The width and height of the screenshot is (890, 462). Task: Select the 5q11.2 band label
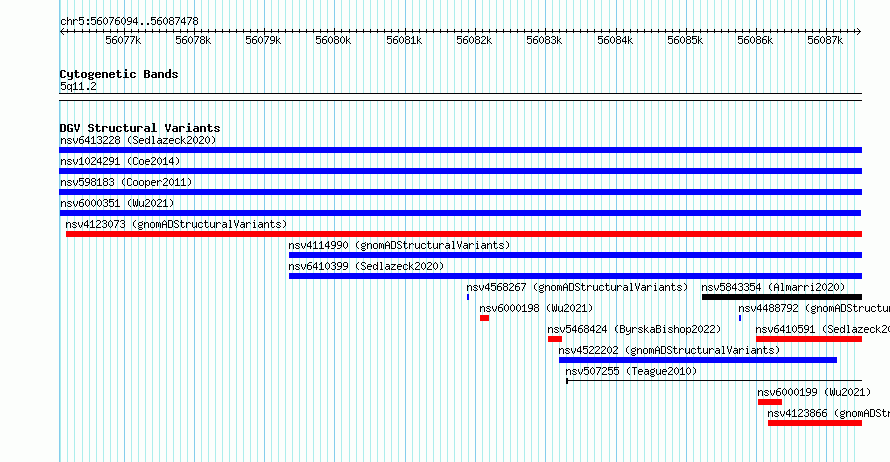[78, 86]
